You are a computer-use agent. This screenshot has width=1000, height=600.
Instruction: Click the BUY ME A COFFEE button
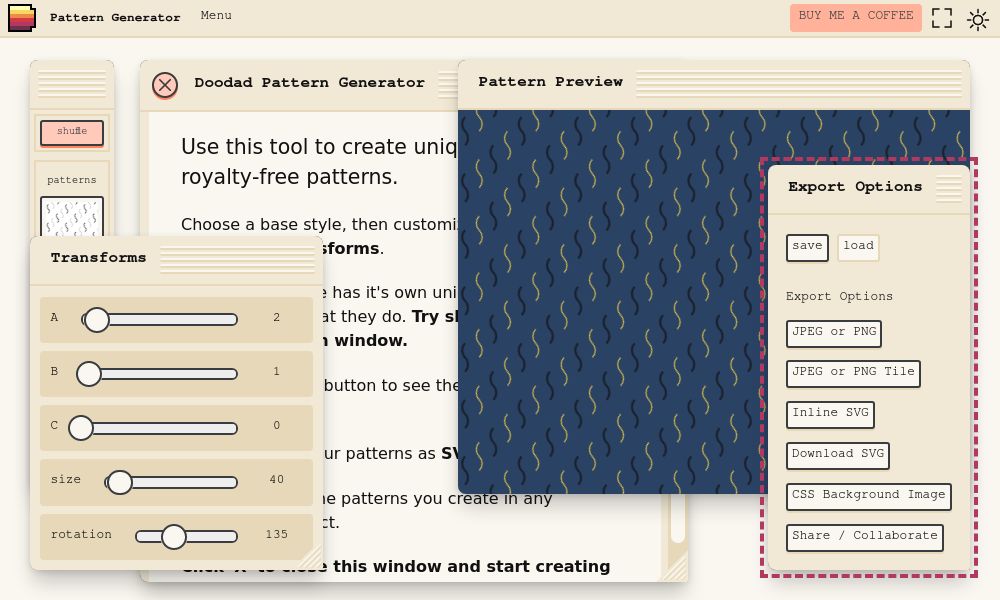(855, 17)
